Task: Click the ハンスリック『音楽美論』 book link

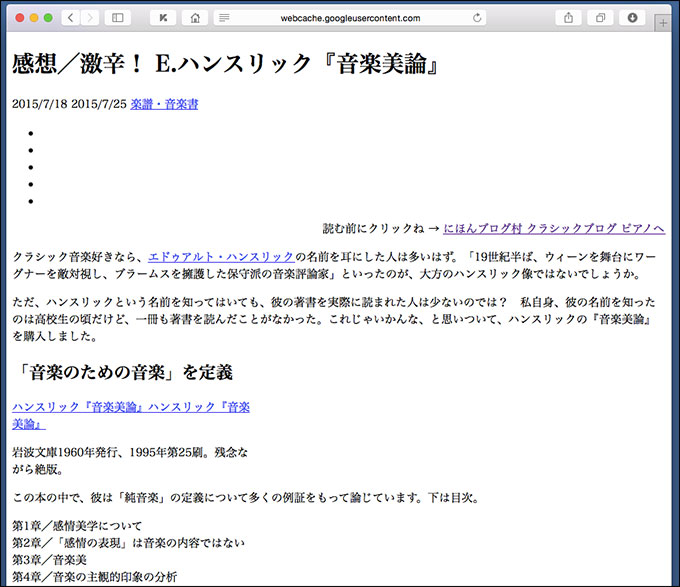Action: point(131,415)
